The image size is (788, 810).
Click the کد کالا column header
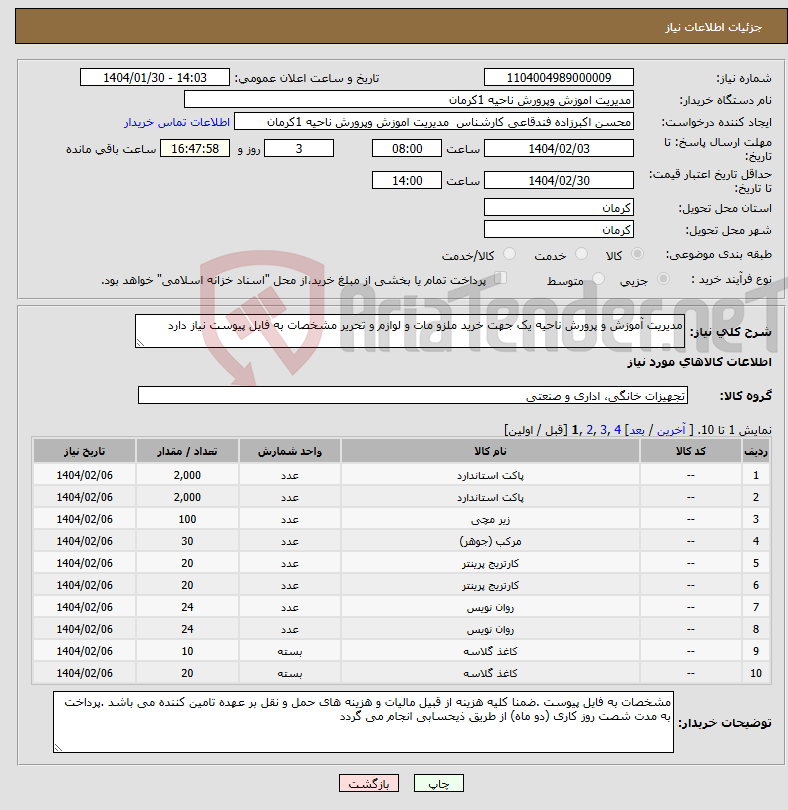pos(690,451)
